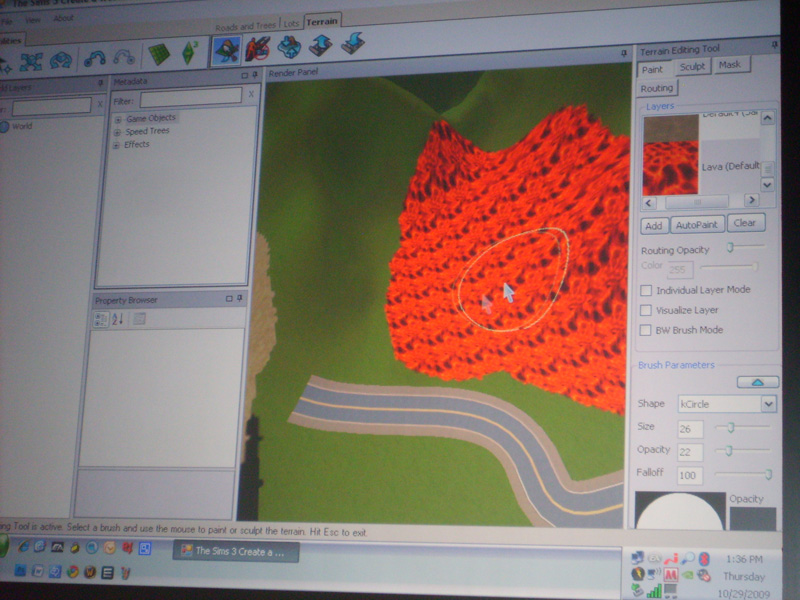Click the rotate object tool icon
The width and height of the screenshot is (800, 600).
coord(61,61)
